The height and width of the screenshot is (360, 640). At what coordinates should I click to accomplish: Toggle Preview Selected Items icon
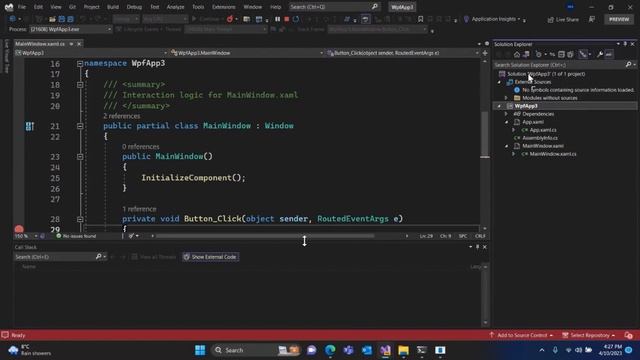(609, 54)
